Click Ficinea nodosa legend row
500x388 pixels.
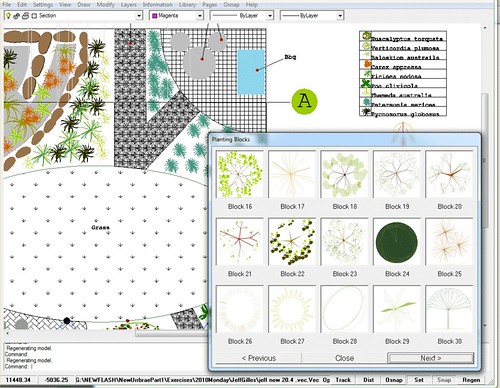click(x=403, y=74)
